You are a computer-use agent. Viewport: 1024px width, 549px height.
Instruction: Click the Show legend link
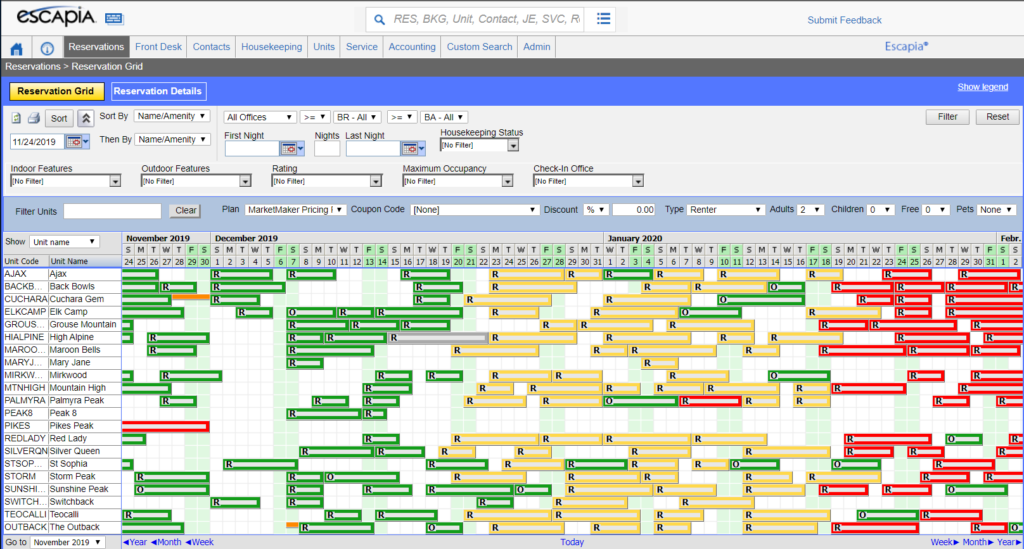point(983,87)
